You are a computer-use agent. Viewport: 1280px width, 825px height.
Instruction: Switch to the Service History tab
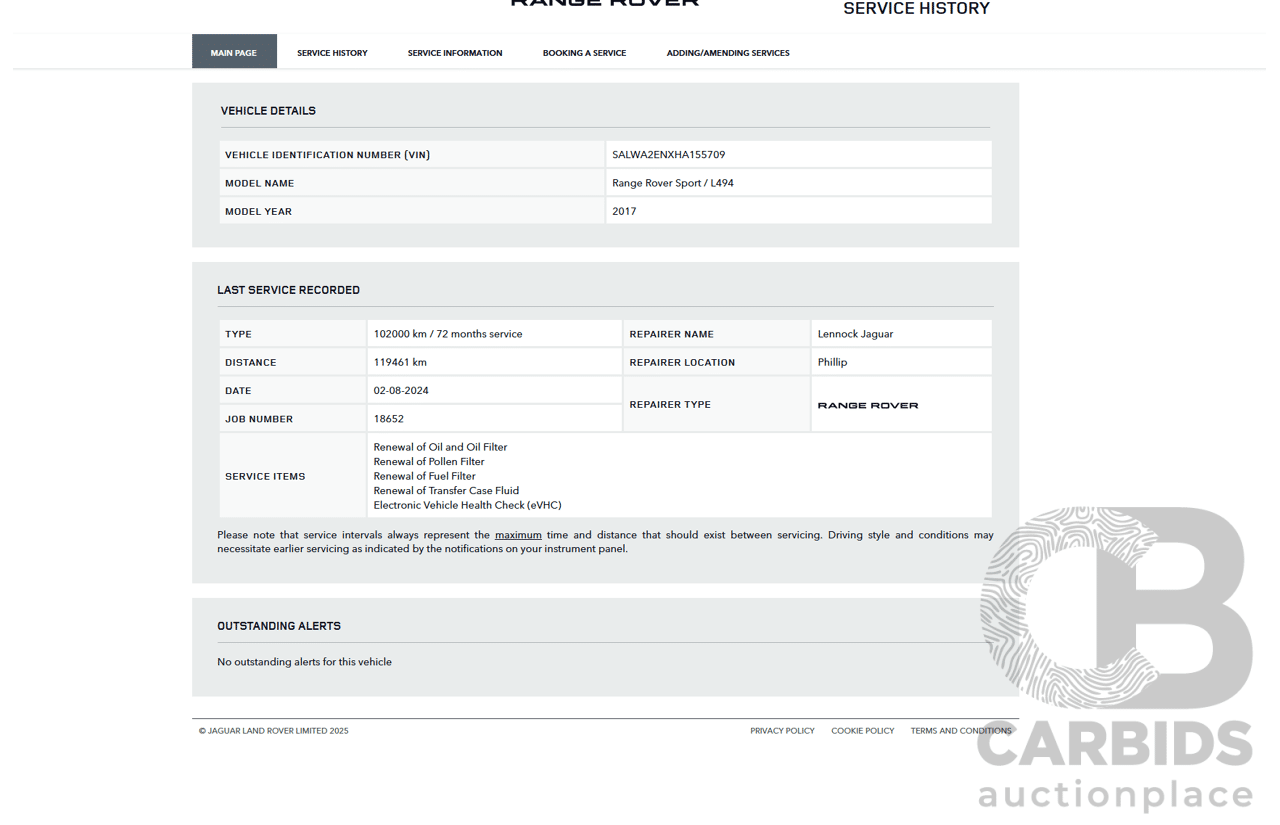tap(332, 53)
